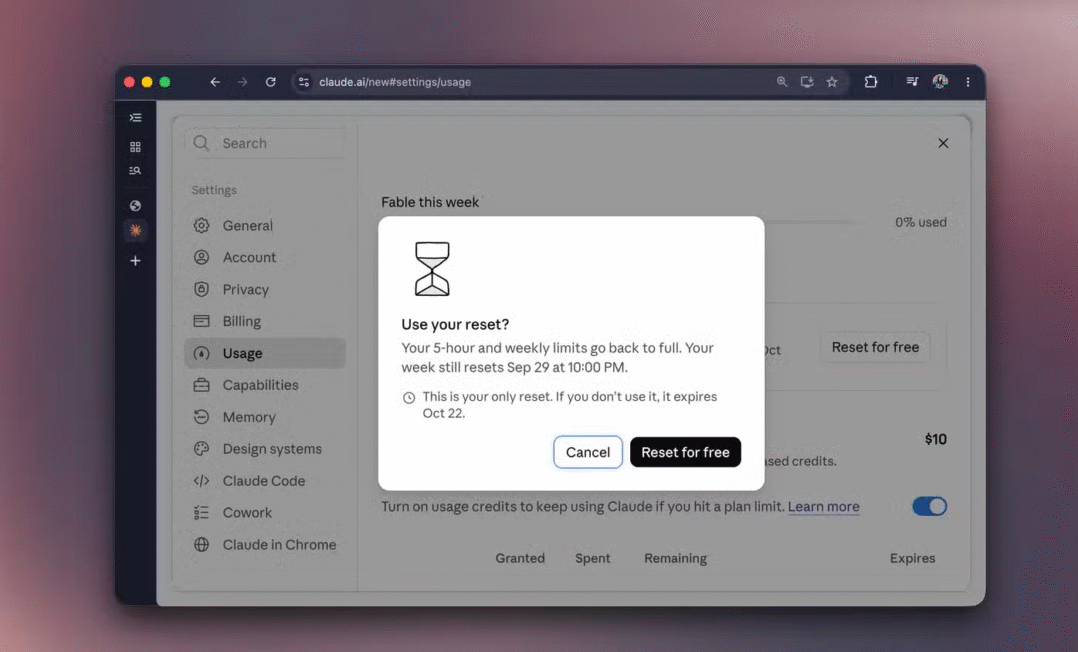Click the 'Remaining' column header

(675, 558)
